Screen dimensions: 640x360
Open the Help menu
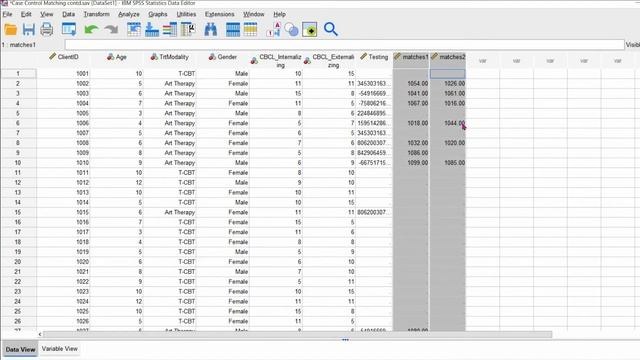pos(279,14)
